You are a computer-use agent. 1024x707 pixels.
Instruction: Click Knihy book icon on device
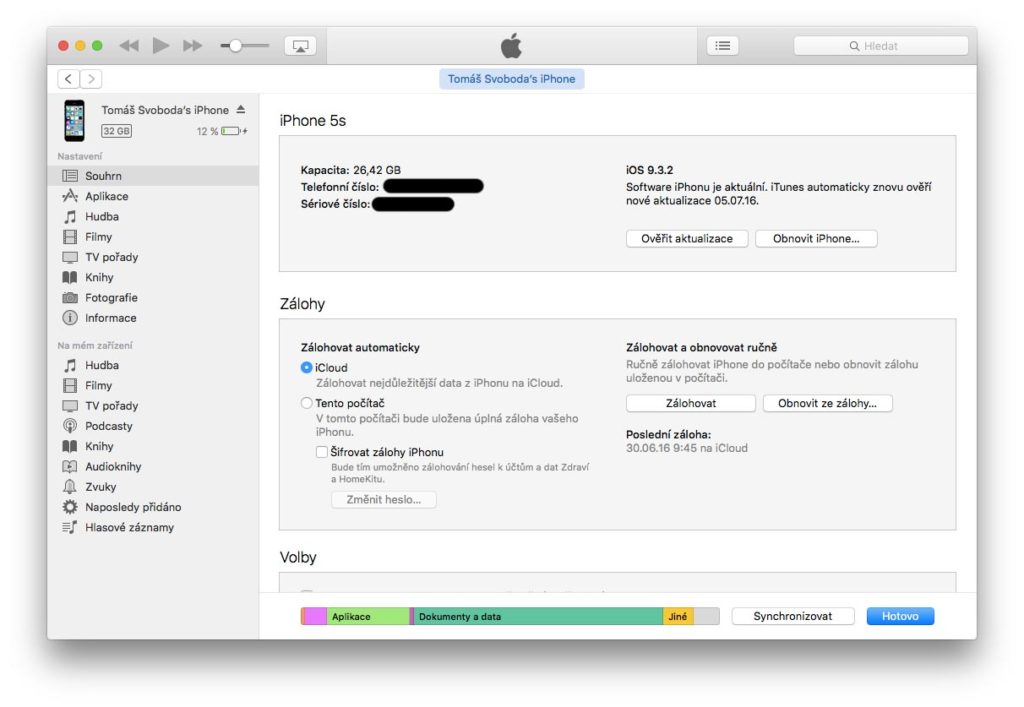coord(70,446)
